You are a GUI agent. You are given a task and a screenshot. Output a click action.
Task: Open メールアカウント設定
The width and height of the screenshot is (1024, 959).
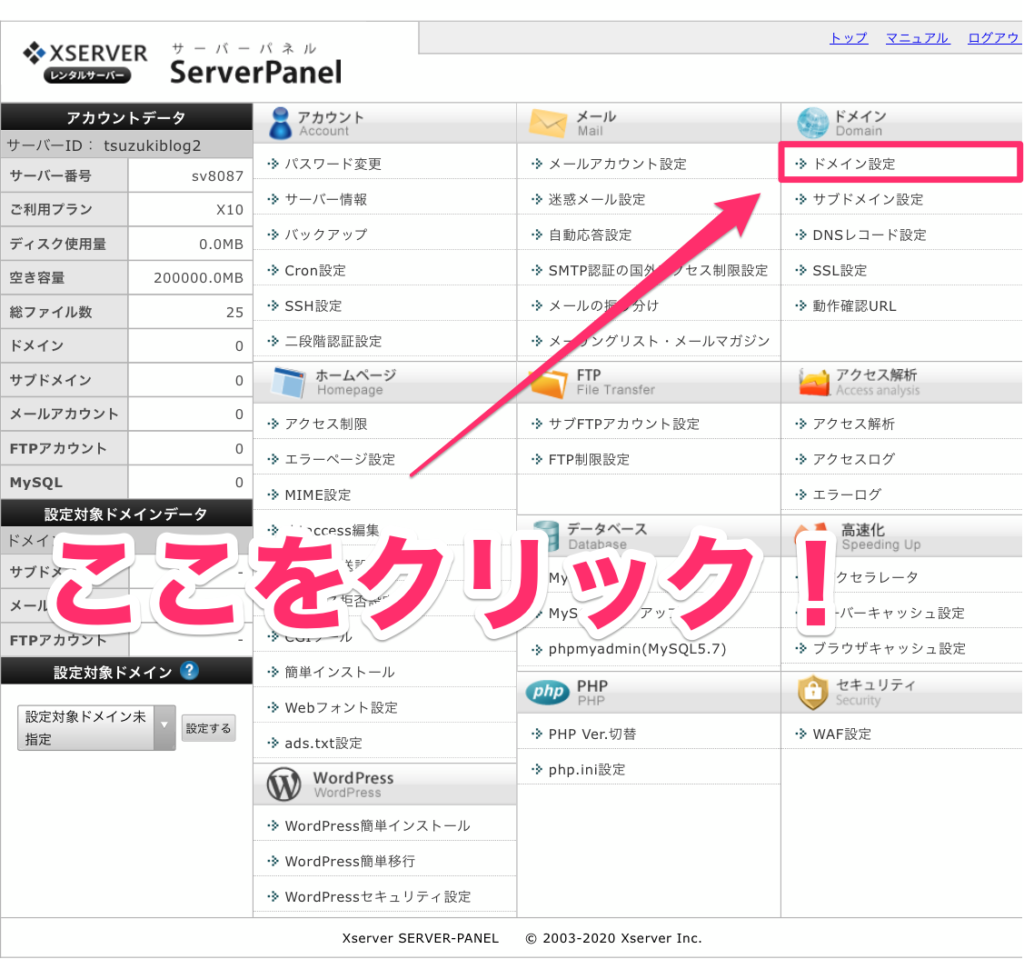617,163
